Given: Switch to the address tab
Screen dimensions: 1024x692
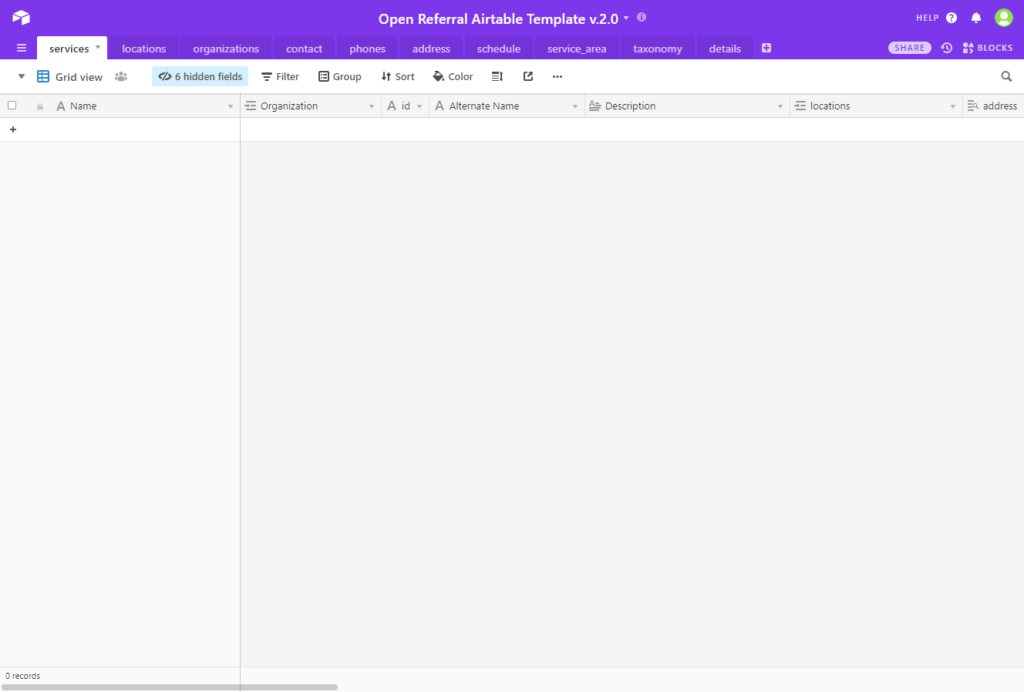Looking at the screenshot, I should [x=431, y=48].
